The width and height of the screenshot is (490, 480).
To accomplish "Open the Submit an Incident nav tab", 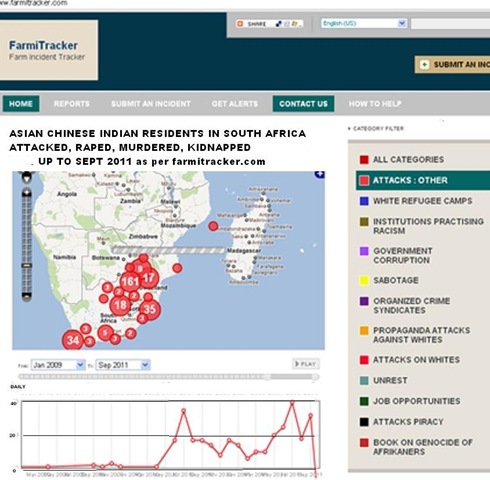I will [151, 104].
